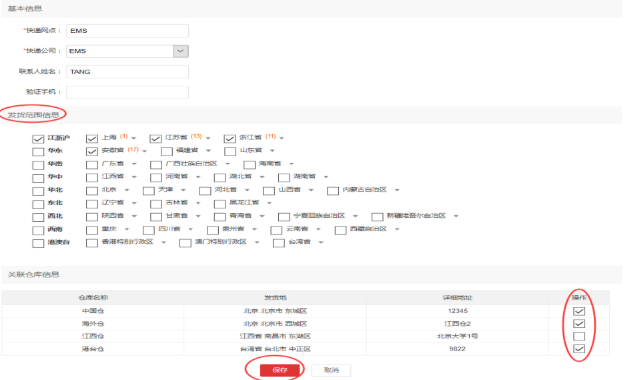Expand the 西藏自治区 city list arrow

(397, 229)
